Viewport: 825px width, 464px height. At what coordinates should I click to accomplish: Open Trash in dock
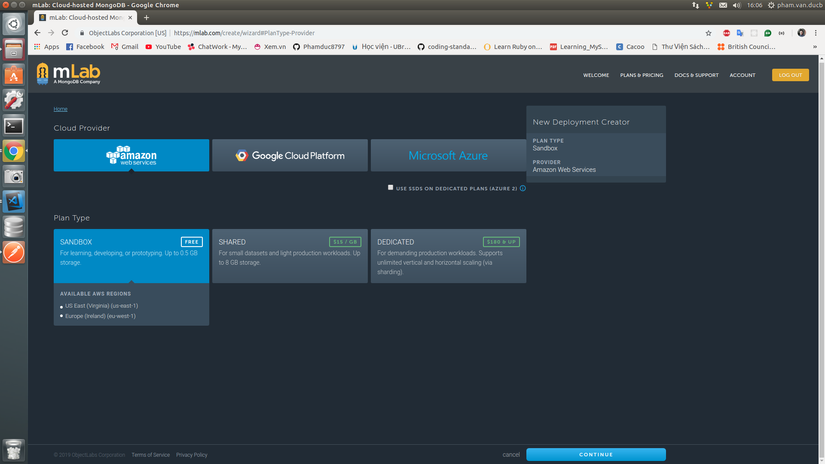[x=14, y=450]
